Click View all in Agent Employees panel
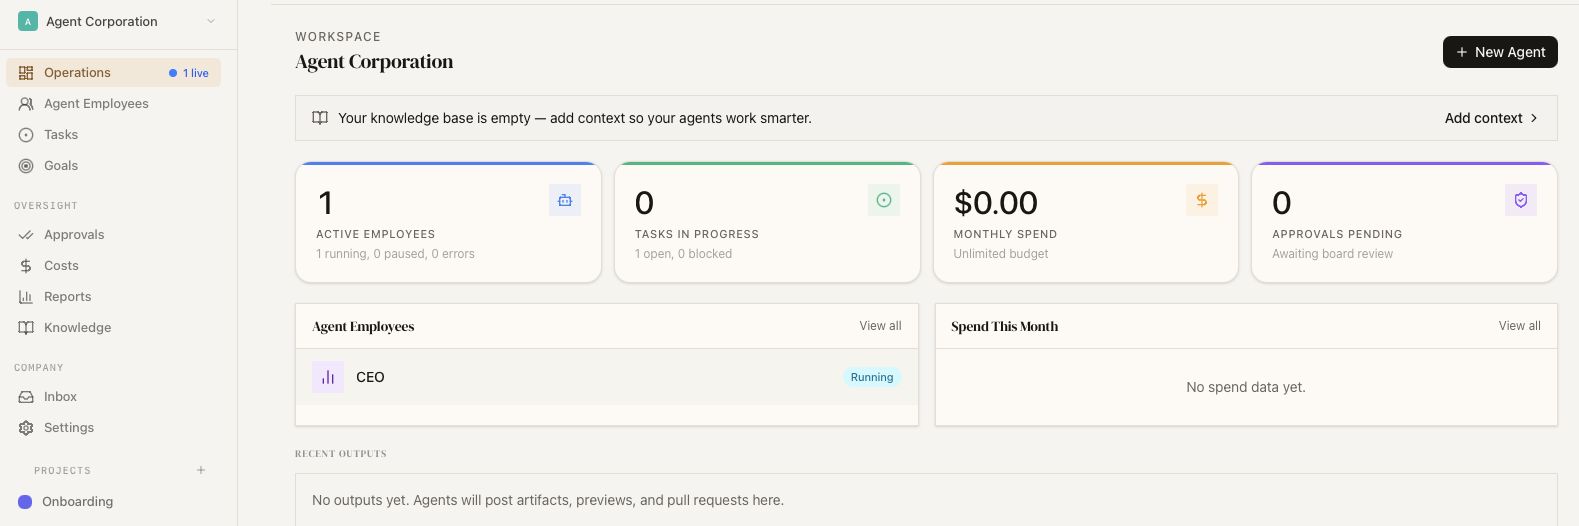This screenshot has height=526, width=1579. click(x=880, y=326)
